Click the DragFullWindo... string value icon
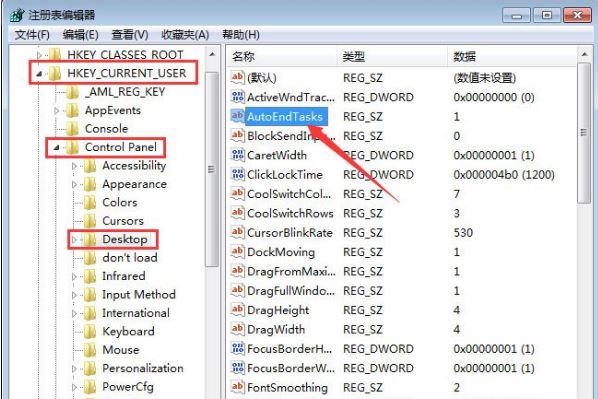Viewport: 598px width, 399px height. coord(238,290)
